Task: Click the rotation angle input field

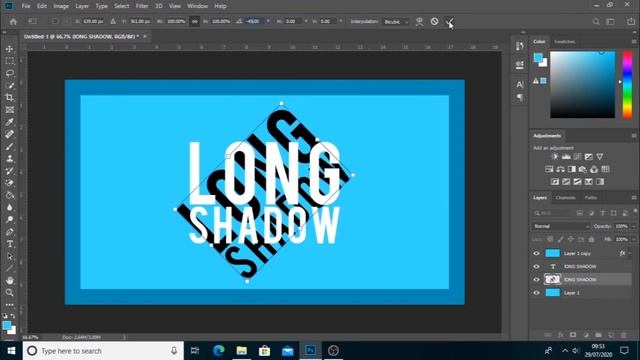Action: (253, 21)
